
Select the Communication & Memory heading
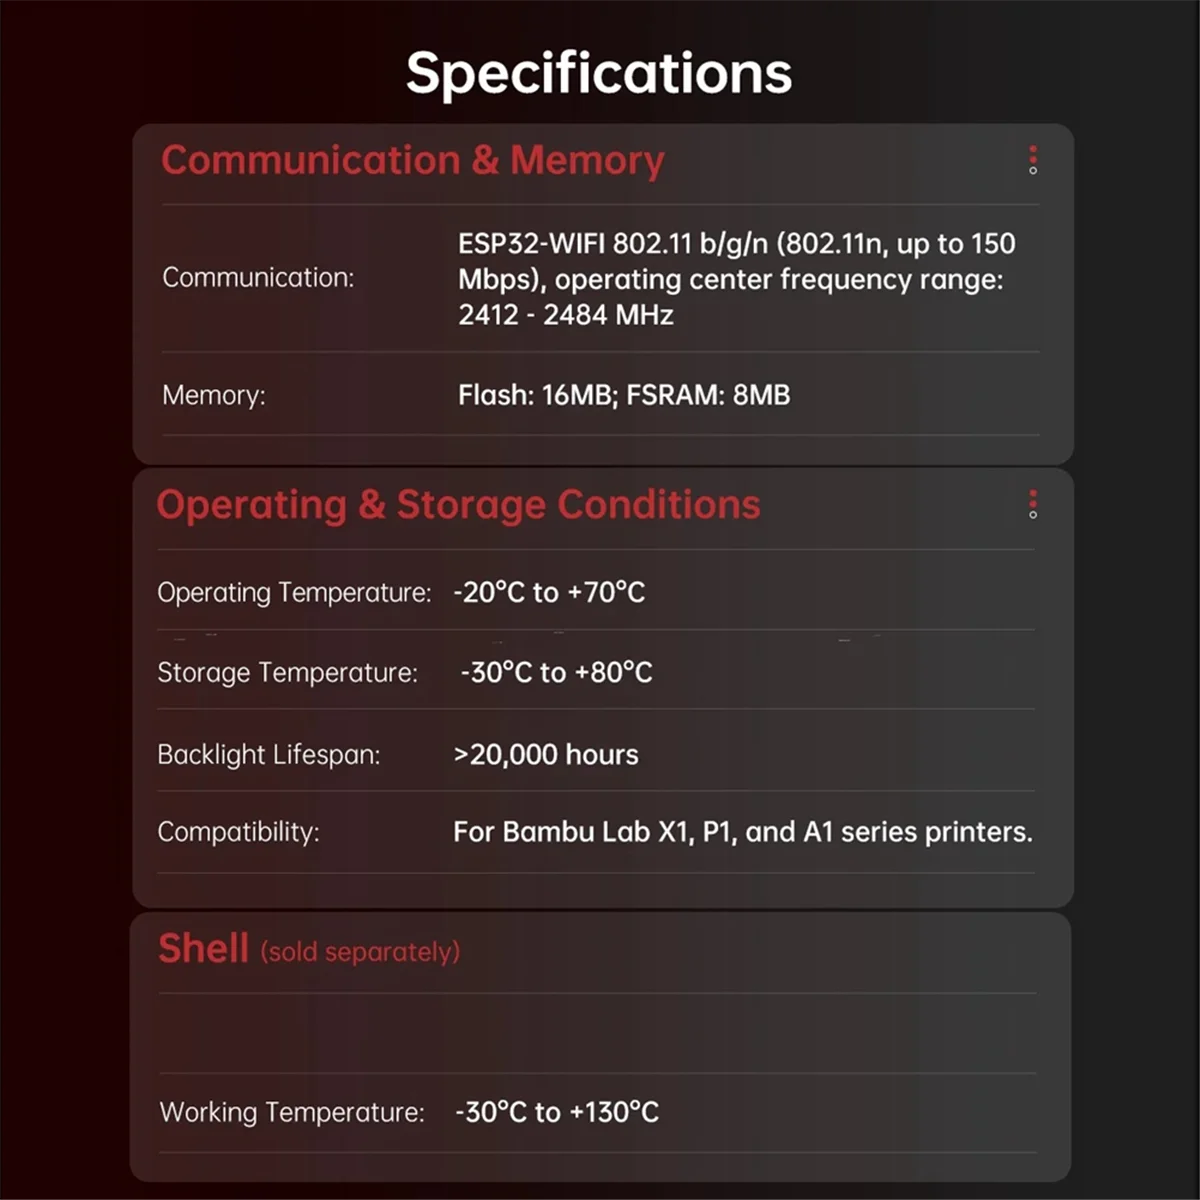pyautogui.click(x=412, y=161)
